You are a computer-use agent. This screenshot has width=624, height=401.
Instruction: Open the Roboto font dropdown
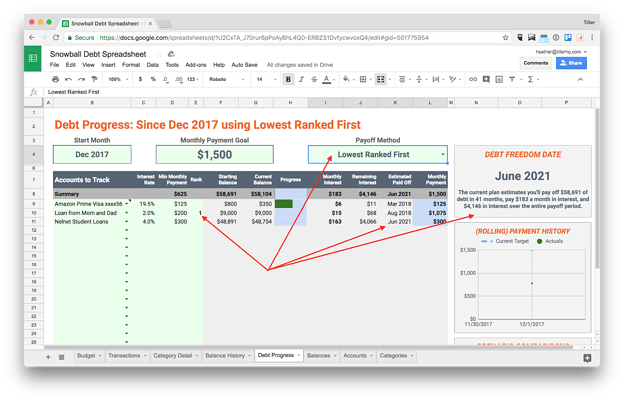click(226, 79)
